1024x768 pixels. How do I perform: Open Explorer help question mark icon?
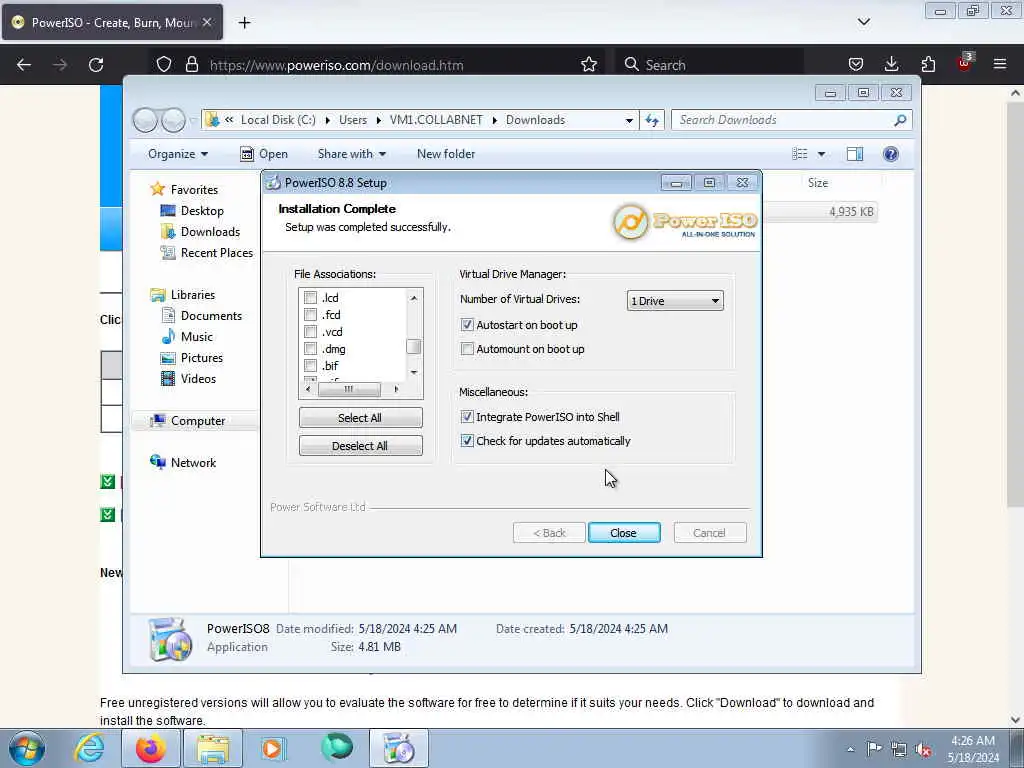click(890, 154)
